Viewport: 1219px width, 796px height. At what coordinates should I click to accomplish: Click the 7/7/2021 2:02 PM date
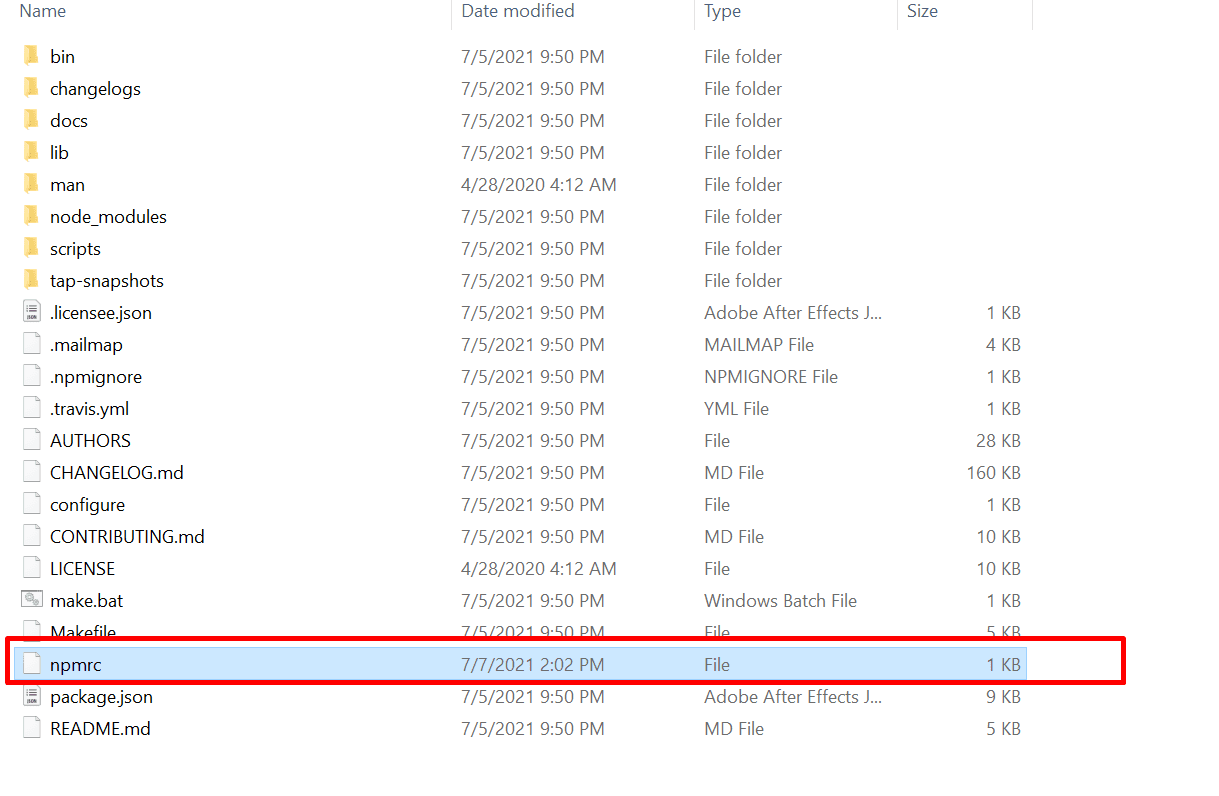coord(532,665)
